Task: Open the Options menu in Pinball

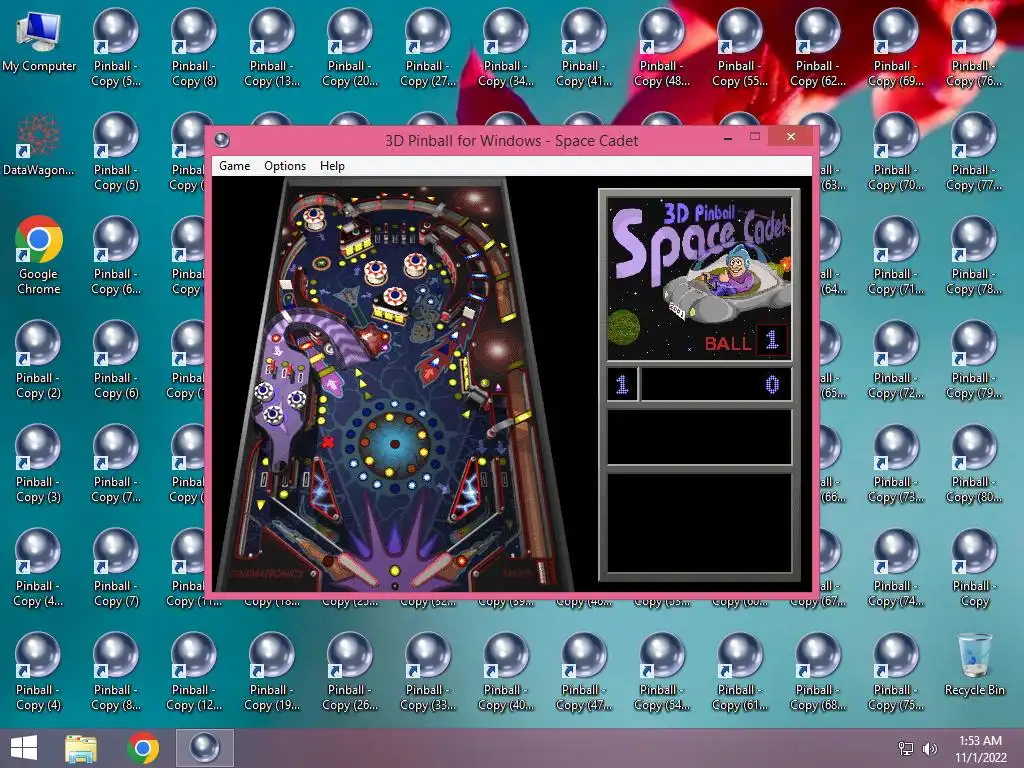Action: click(285, 166)
